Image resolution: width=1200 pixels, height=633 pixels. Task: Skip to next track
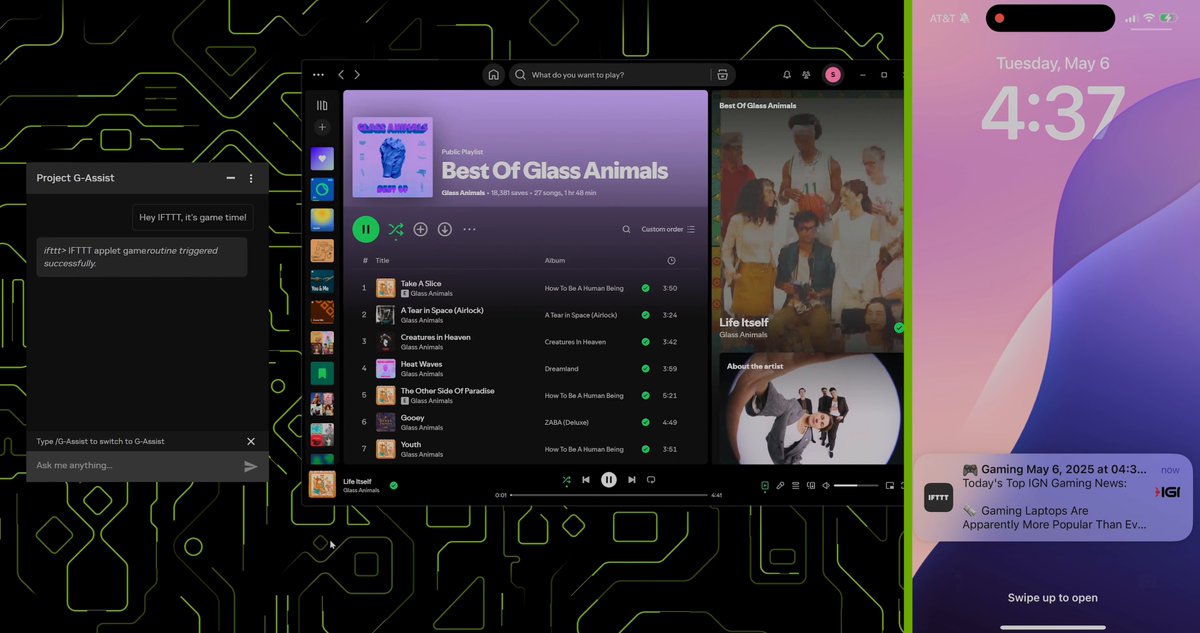click(631, 480)
